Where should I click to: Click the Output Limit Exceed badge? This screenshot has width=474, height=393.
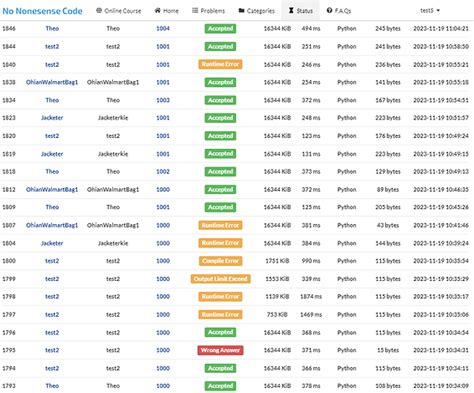(220, 279)
